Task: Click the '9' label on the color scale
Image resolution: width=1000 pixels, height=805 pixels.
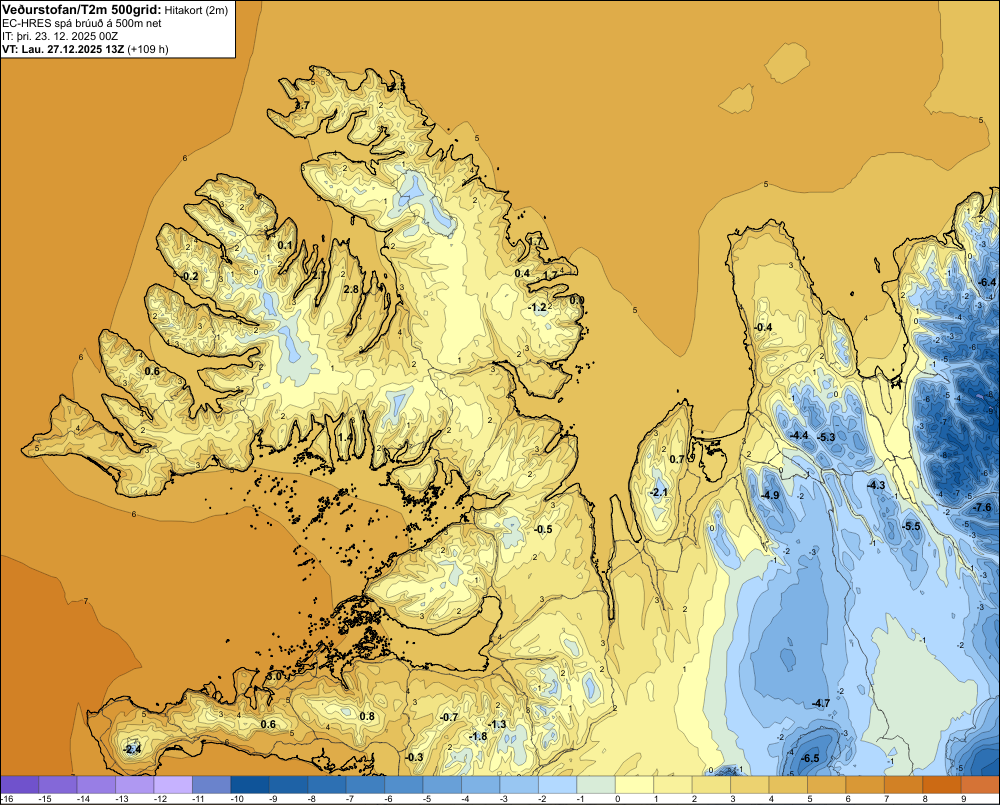Action: tap(964, 799)
